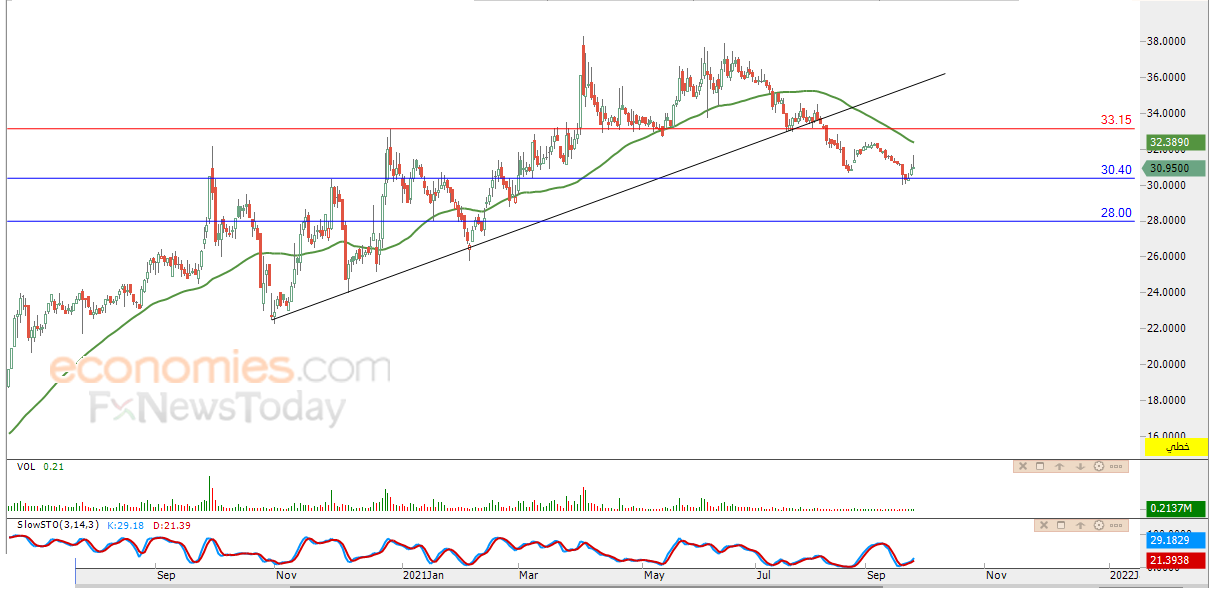The image size is (1209, 589).
Task: Click the 22.0000 price axis label
Action: click(1166, 329)
